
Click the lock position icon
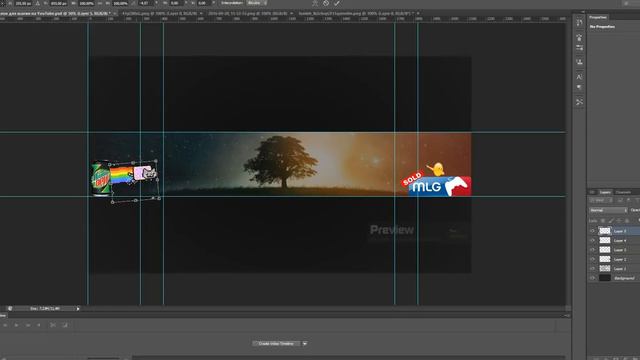pos(619,221)
